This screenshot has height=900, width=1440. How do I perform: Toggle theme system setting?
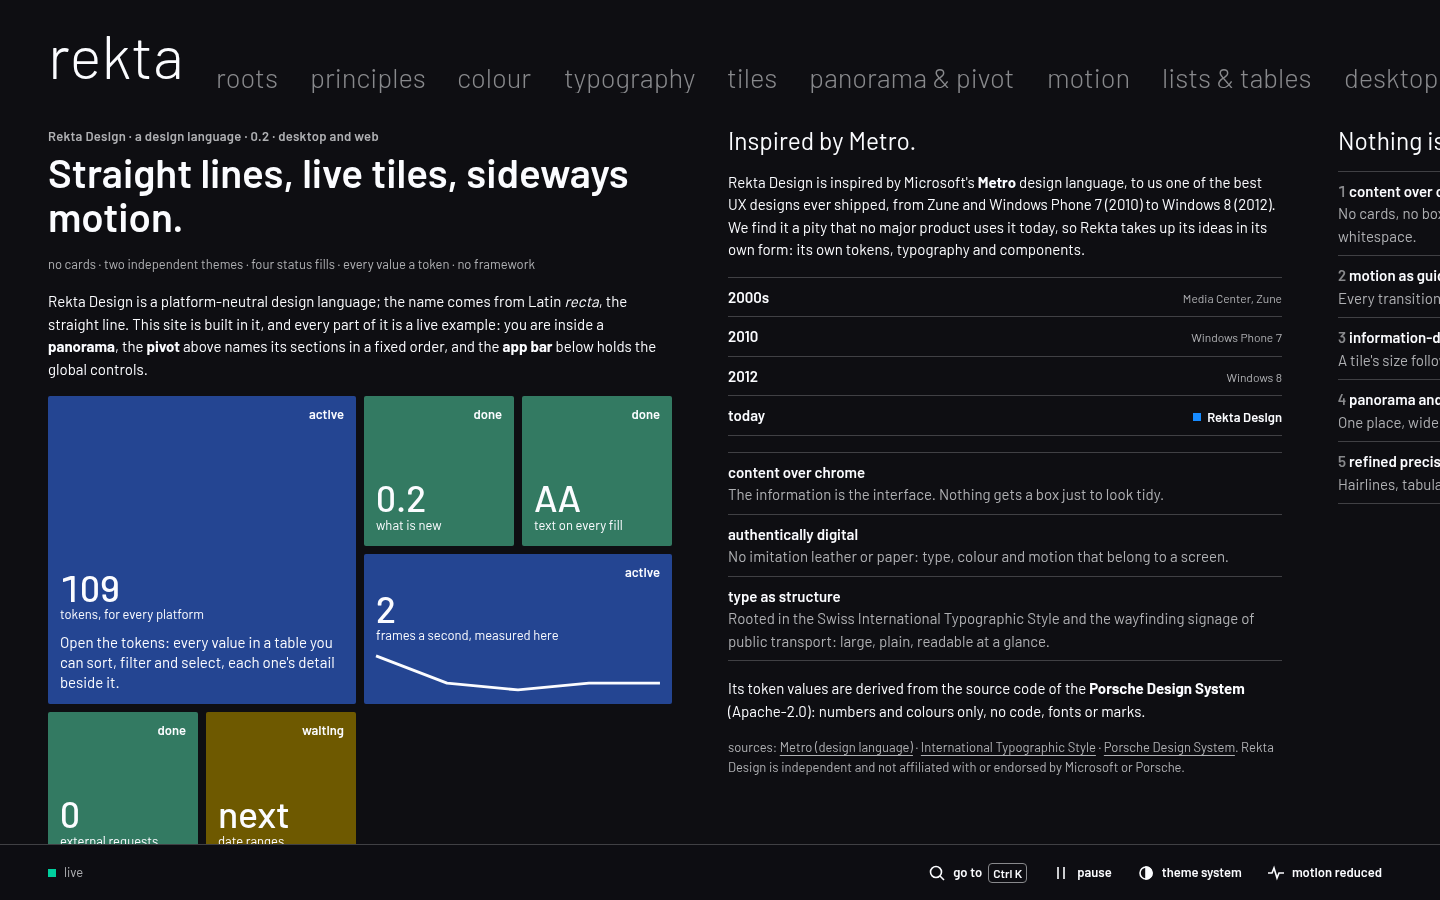coord(1190,873)
